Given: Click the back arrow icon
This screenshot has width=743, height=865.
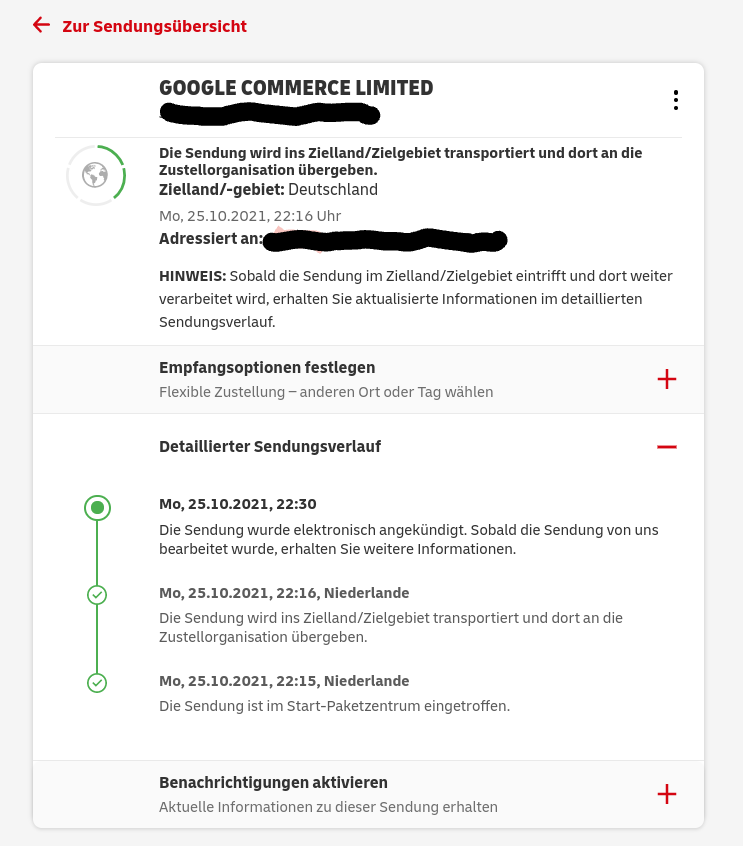Looking at the screenshot, I should pos(41,25).
